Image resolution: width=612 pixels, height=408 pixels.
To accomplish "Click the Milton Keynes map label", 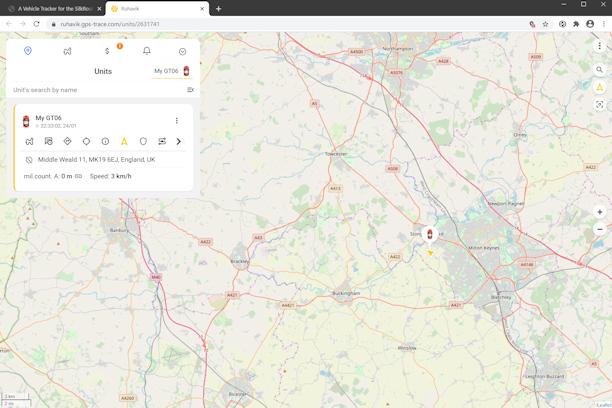I will (484, 248).
